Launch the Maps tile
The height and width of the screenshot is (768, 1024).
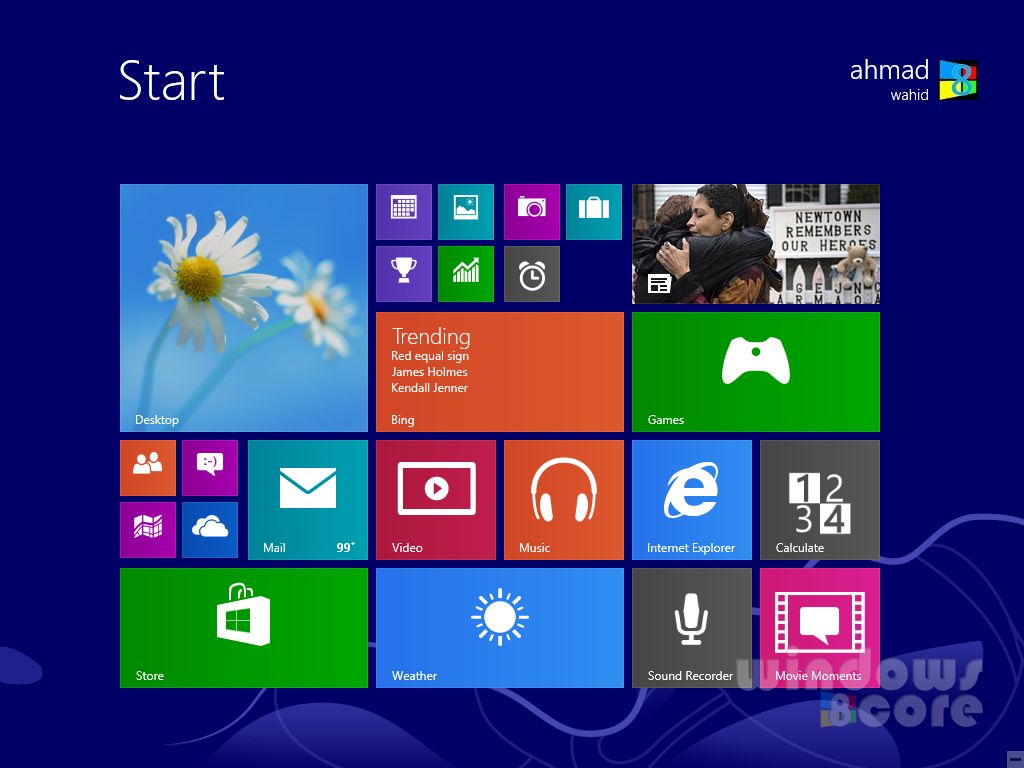click(x=148, y=530)
